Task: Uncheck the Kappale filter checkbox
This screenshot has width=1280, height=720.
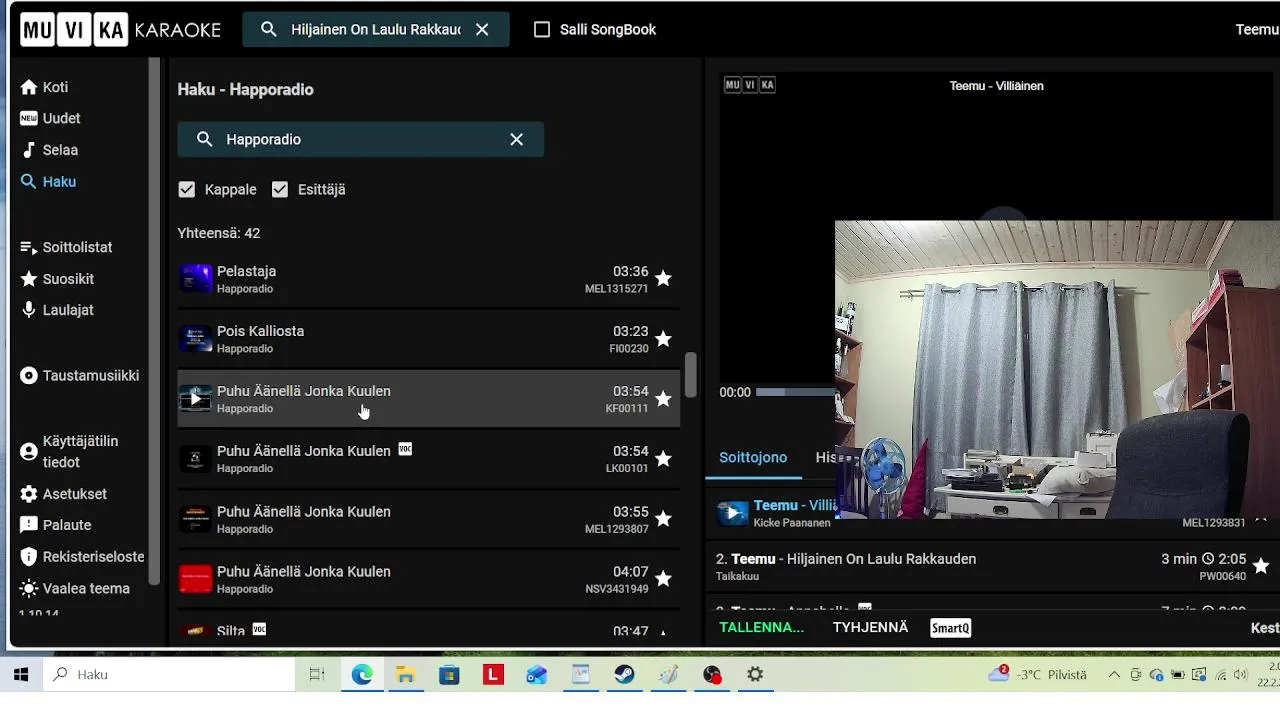Action: point(186,189)
